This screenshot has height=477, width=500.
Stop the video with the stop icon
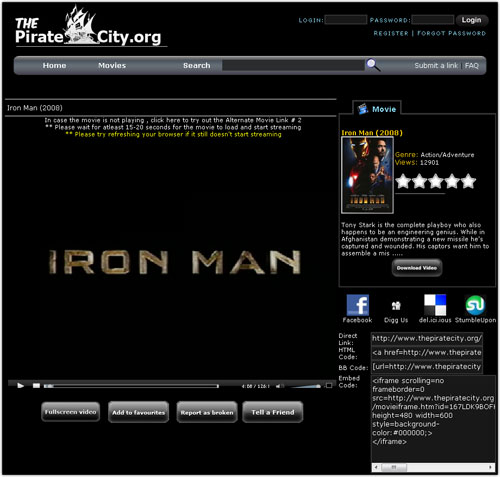click(x=36, y=386)
